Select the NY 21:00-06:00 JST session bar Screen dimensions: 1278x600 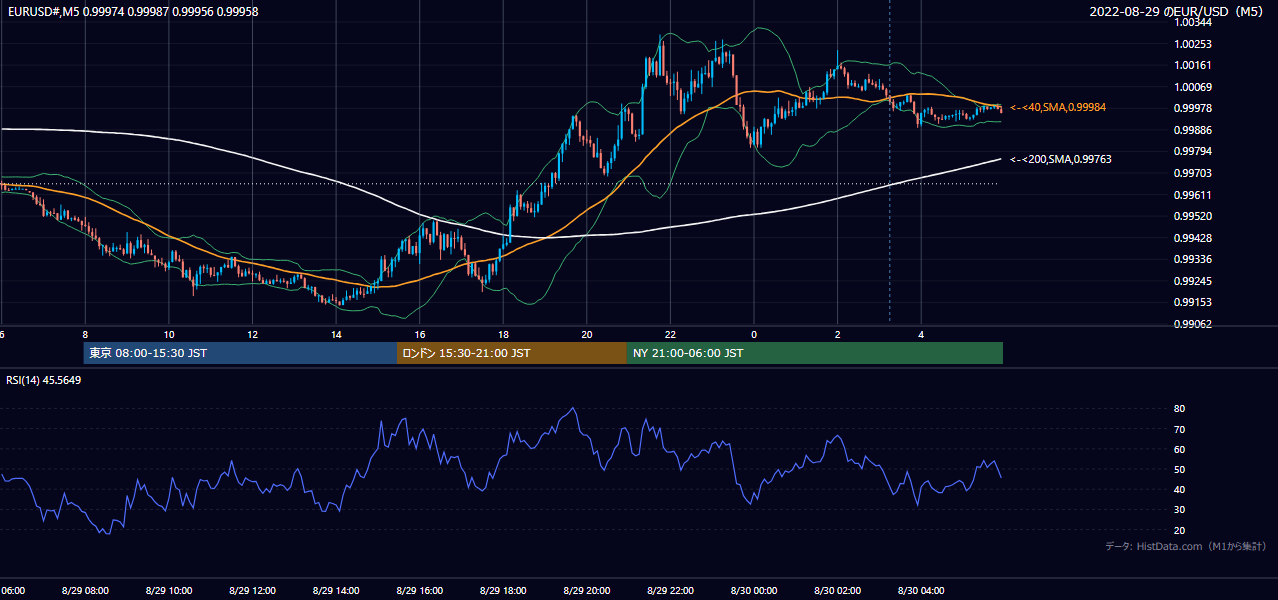point(815,353)
